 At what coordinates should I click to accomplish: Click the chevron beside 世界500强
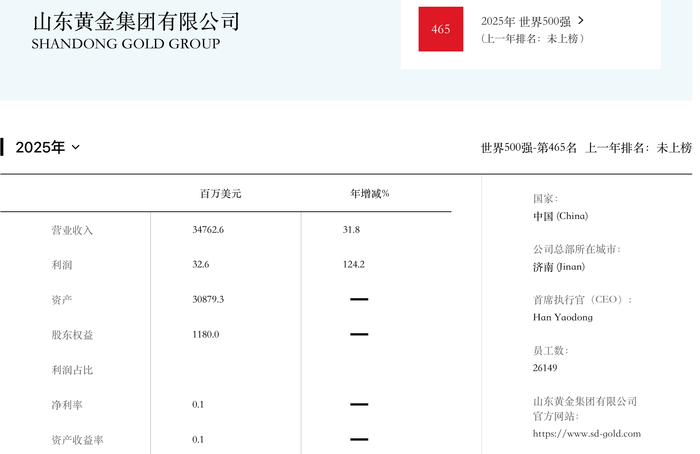pos(580,21)
